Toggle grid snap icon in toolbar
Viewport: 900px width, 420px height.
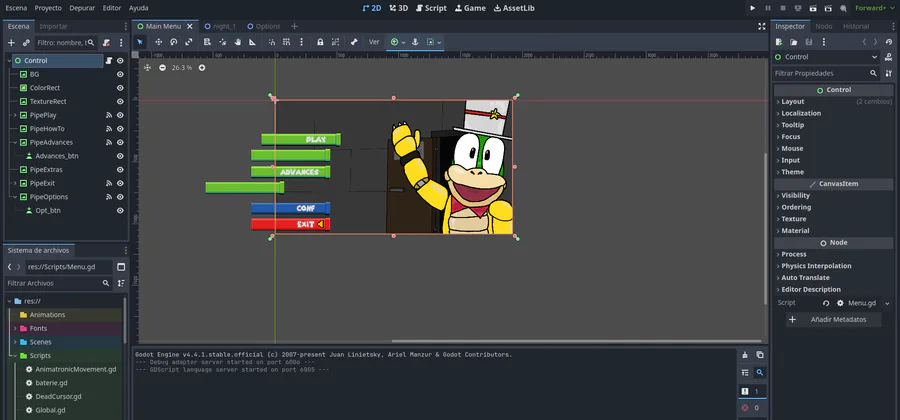(x=286, y=42)
